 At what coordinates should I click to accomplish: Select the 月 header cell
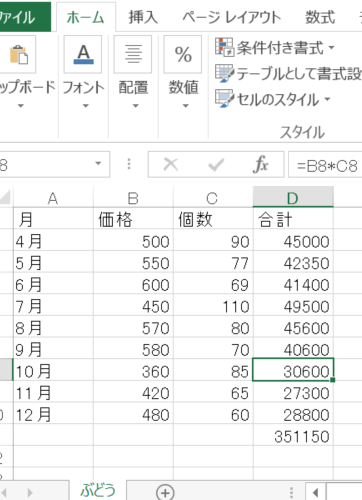pyautogui.click(x=53, y=219)
